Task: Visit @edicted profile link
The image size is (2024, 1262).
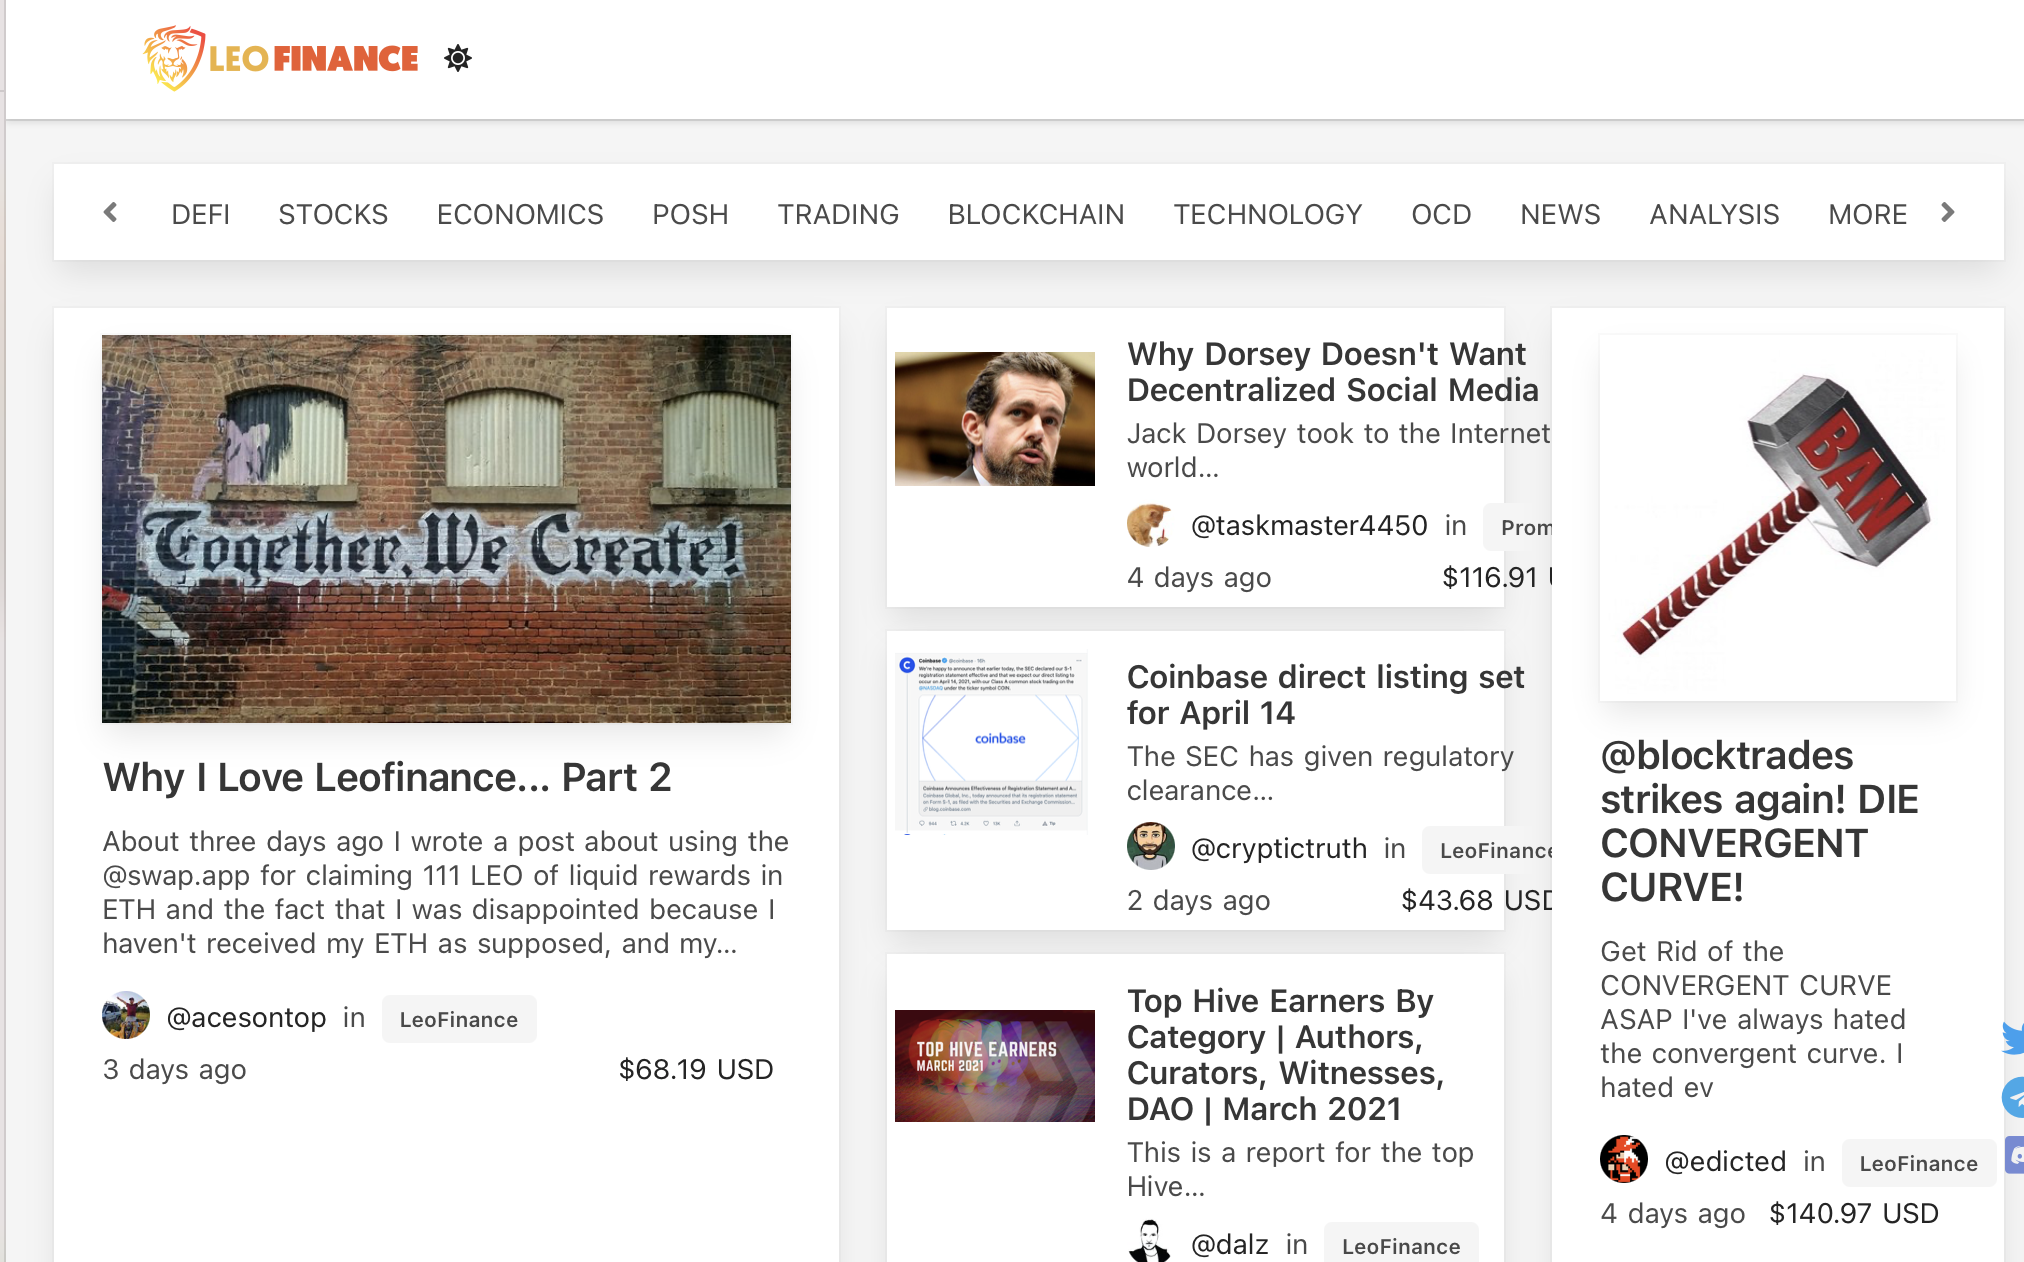Action: 1725,1162
